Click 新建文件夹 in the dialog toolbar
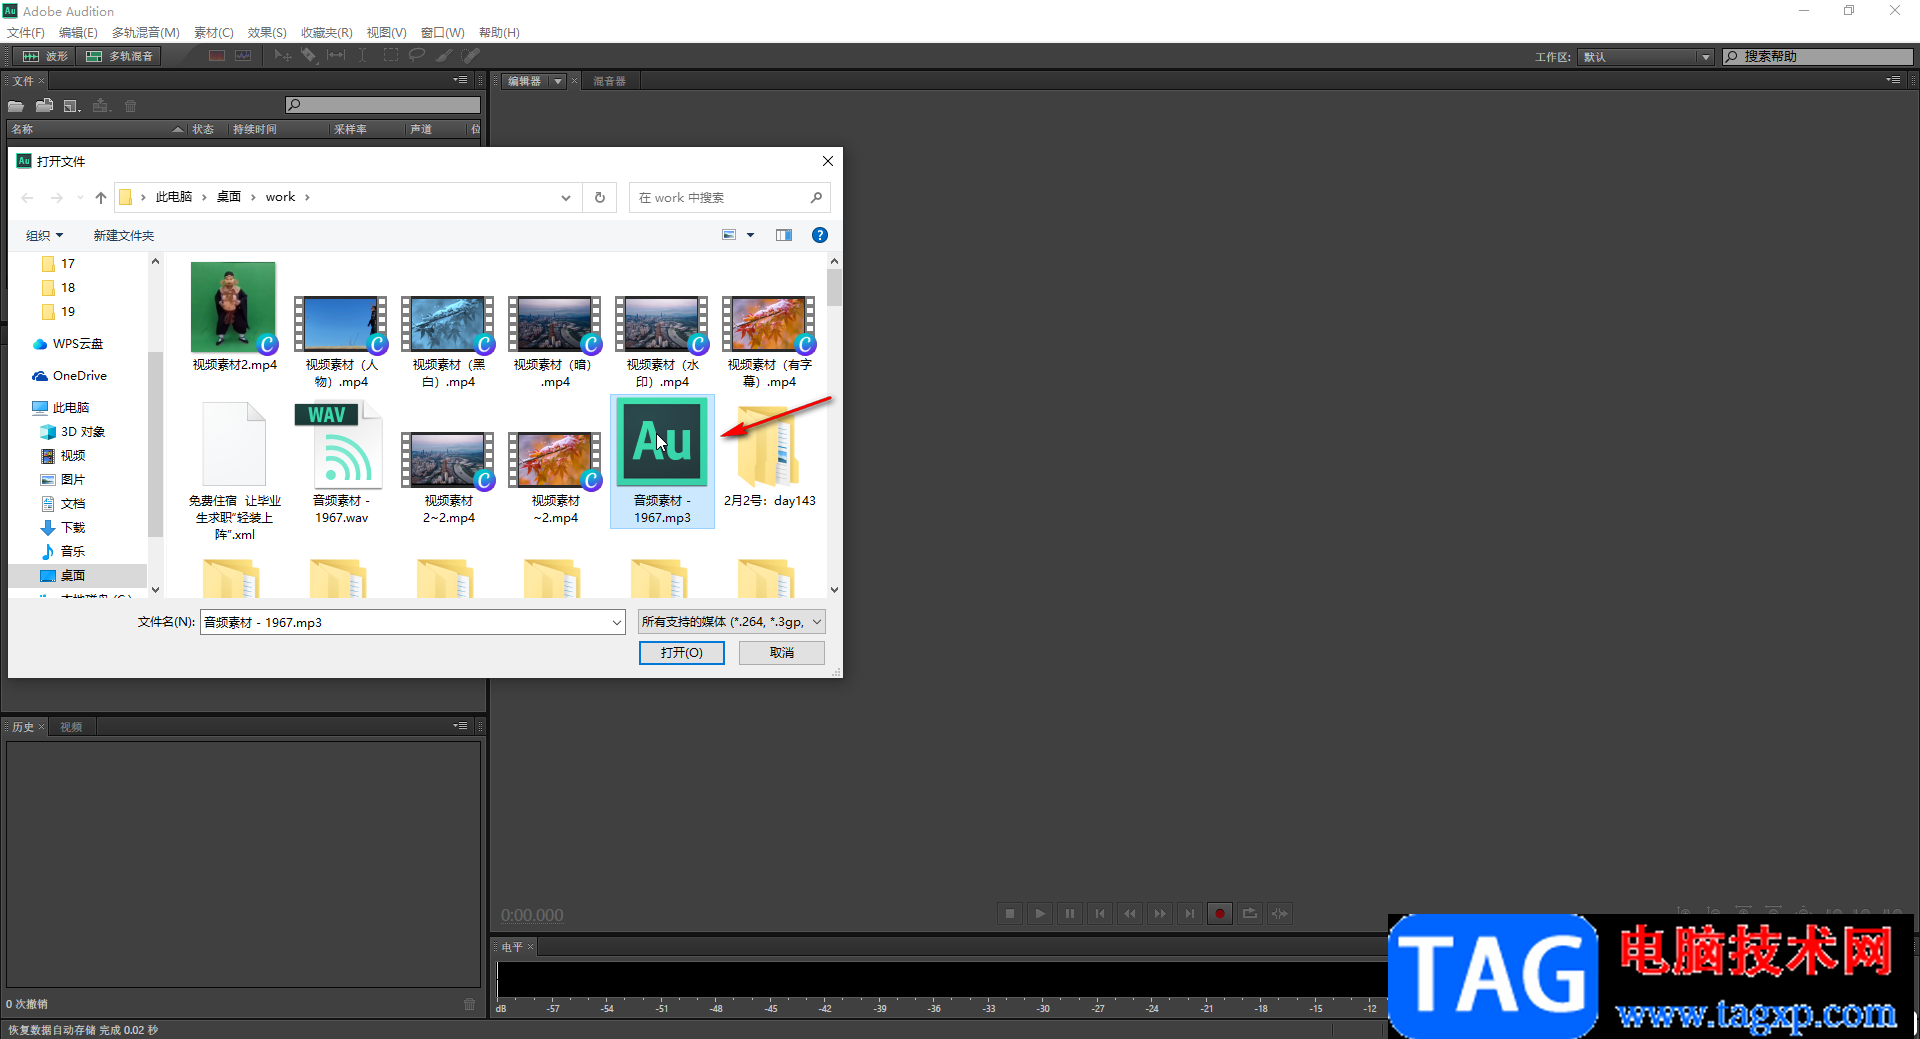 click(124, 236)
